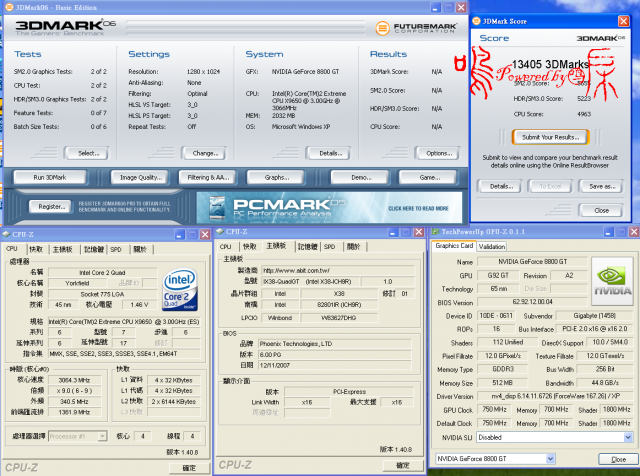640x476 pixels.
Task: Click core speed value 3064.3 MHz
Action: [74, 380]
